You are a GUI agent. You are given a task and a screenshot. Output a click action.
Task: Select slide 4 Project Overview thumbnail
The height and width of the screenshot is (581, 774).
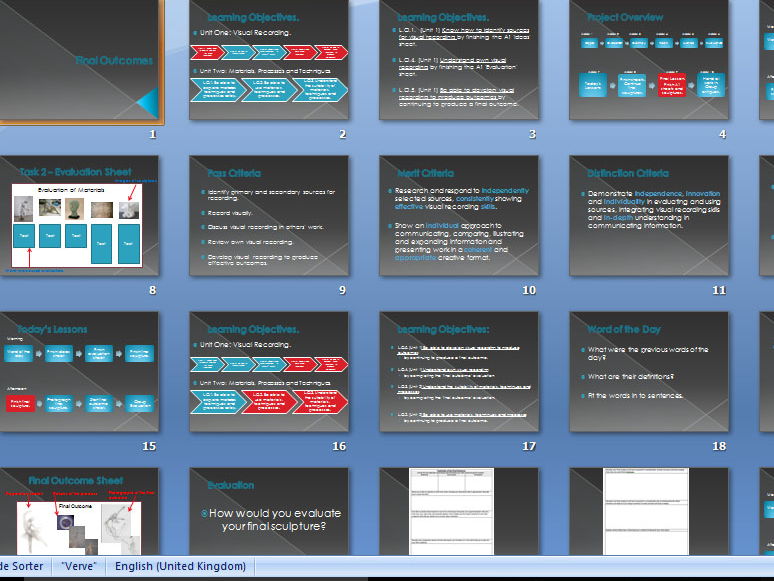[649, 59]
